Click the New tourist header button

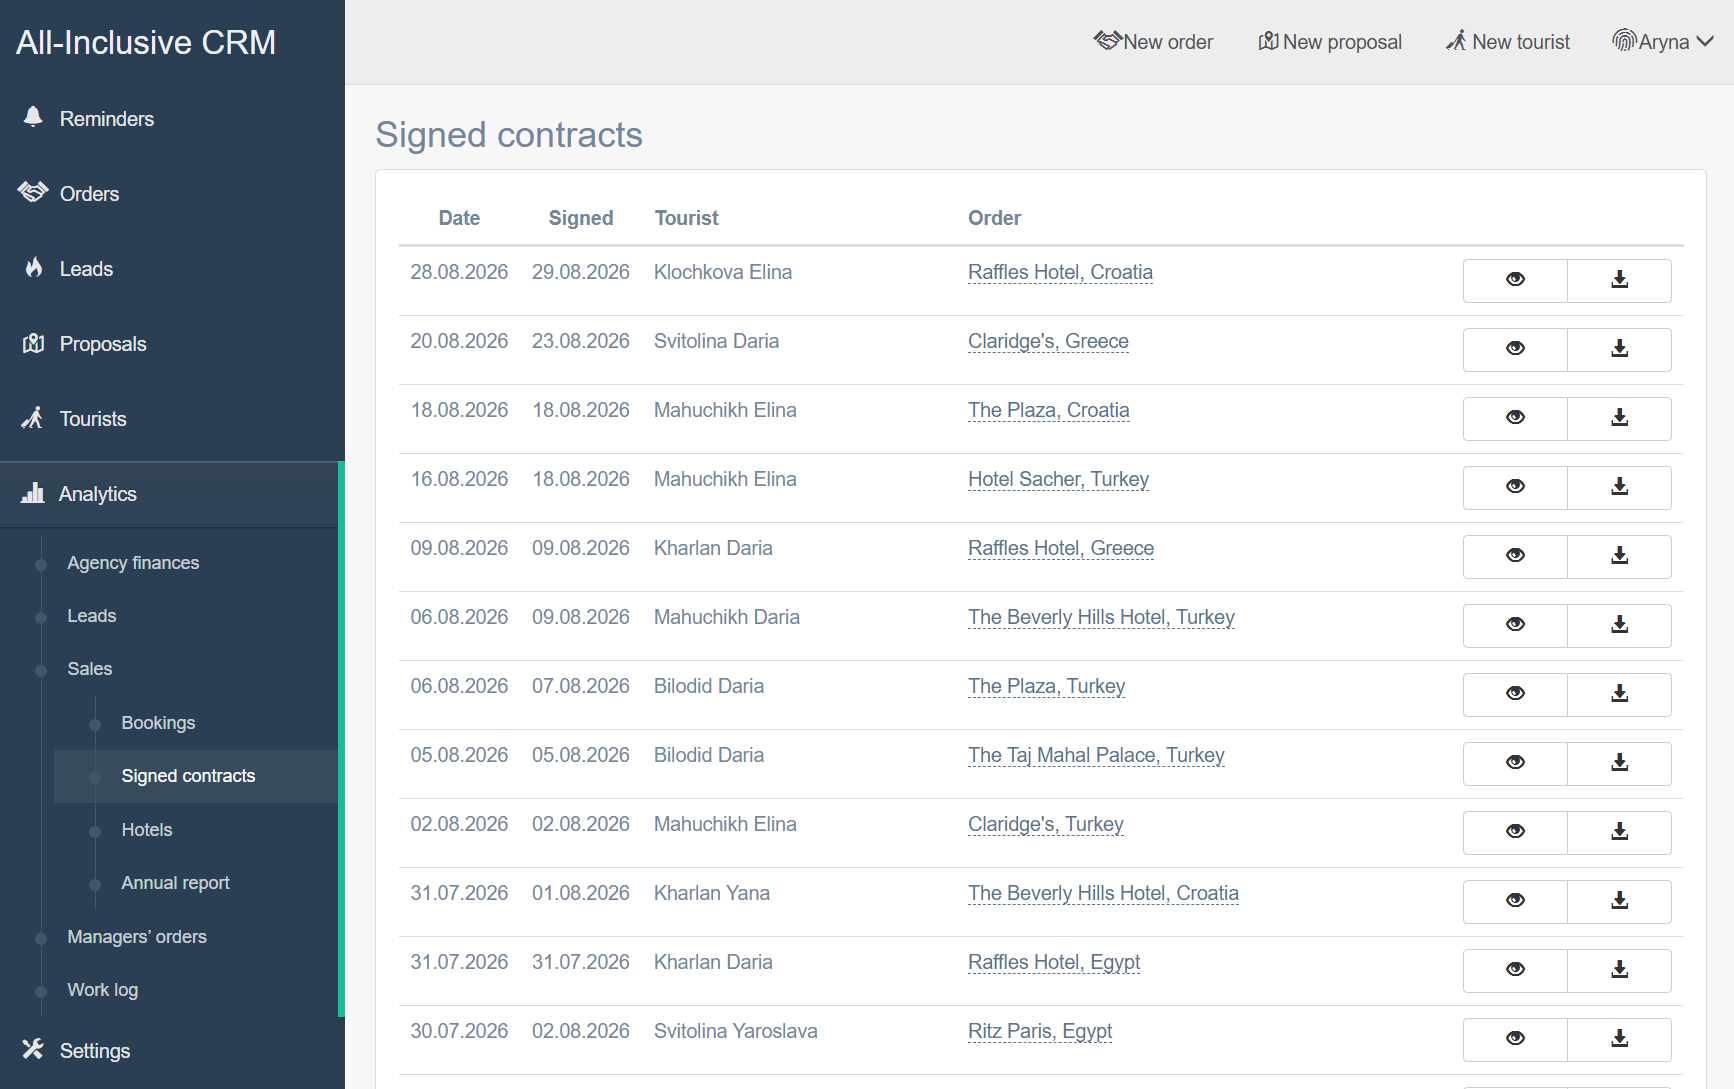pos(1508,42)
